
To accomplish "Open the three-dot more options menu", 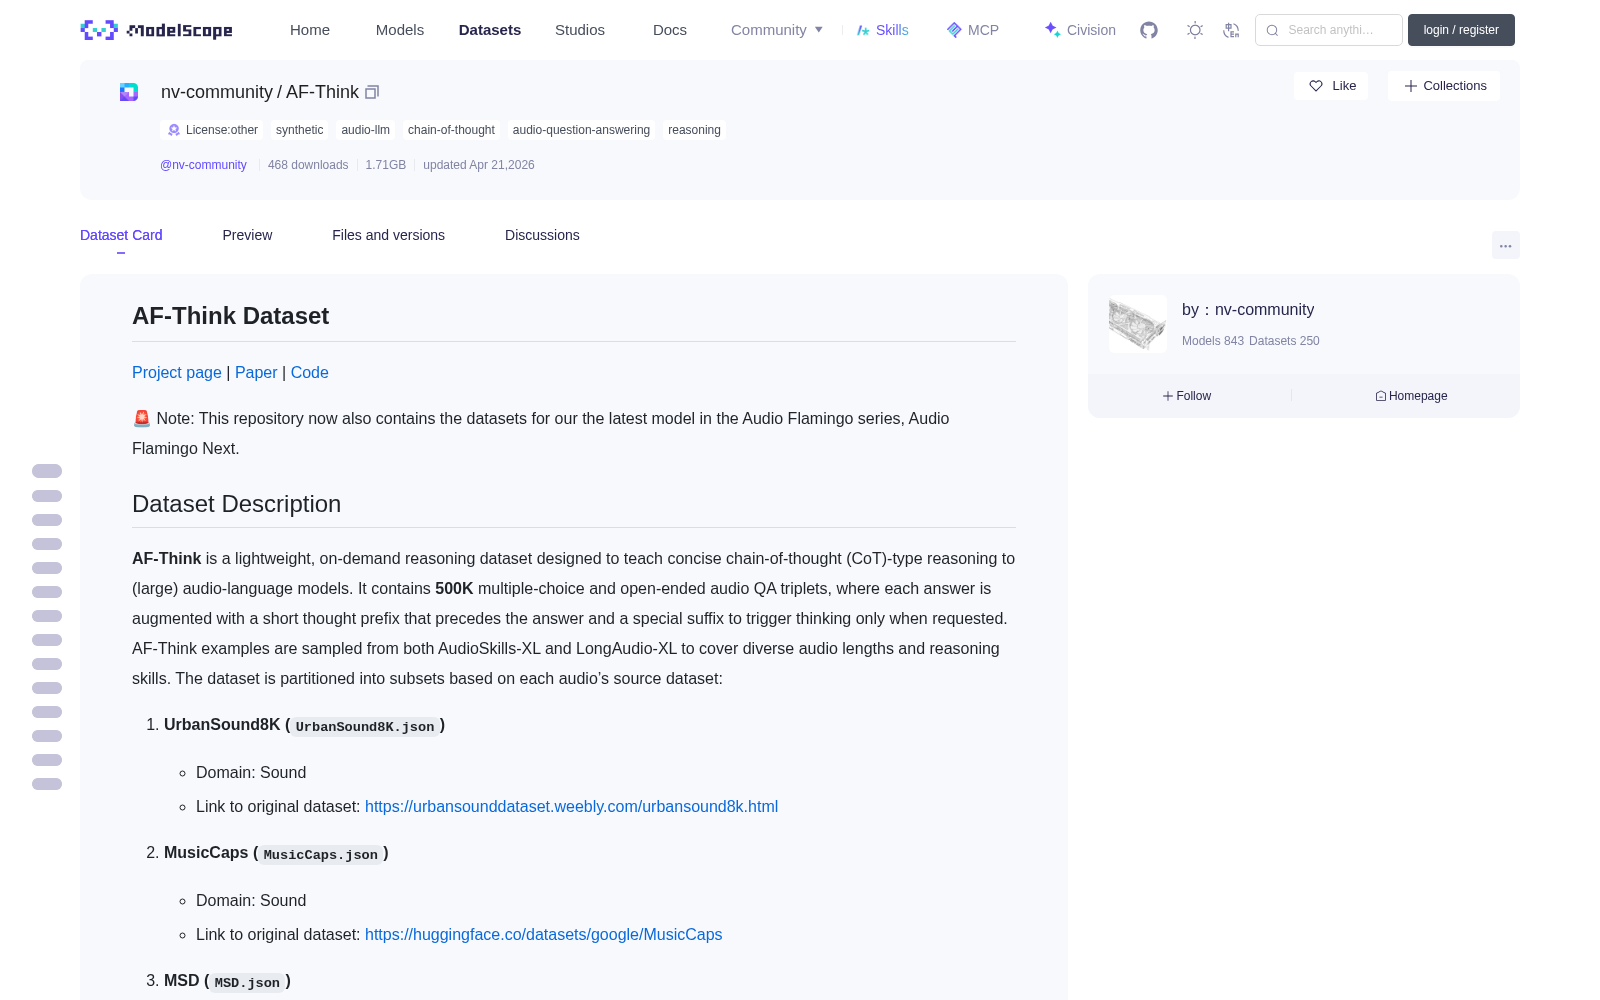I will pos(1506,245).
